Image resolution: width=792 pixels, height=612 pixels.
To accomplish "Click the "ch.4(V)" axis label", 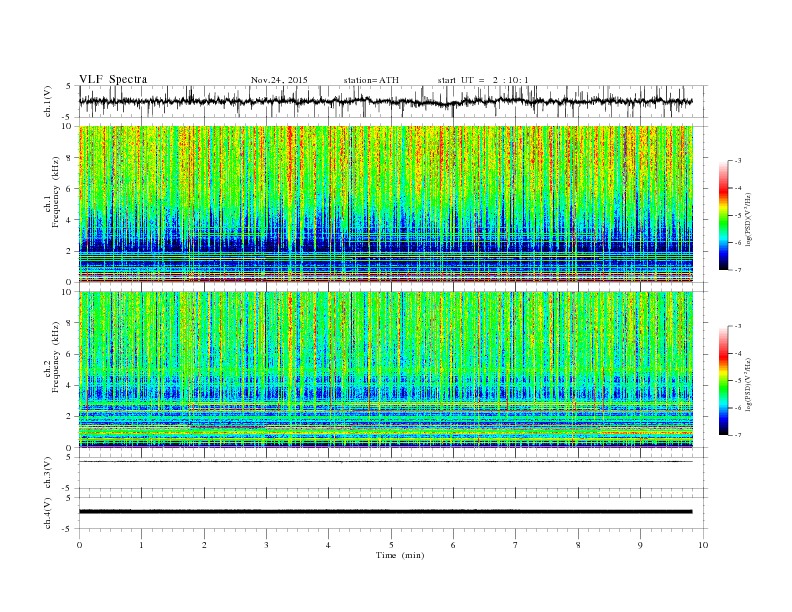I will tap(48, 513).
